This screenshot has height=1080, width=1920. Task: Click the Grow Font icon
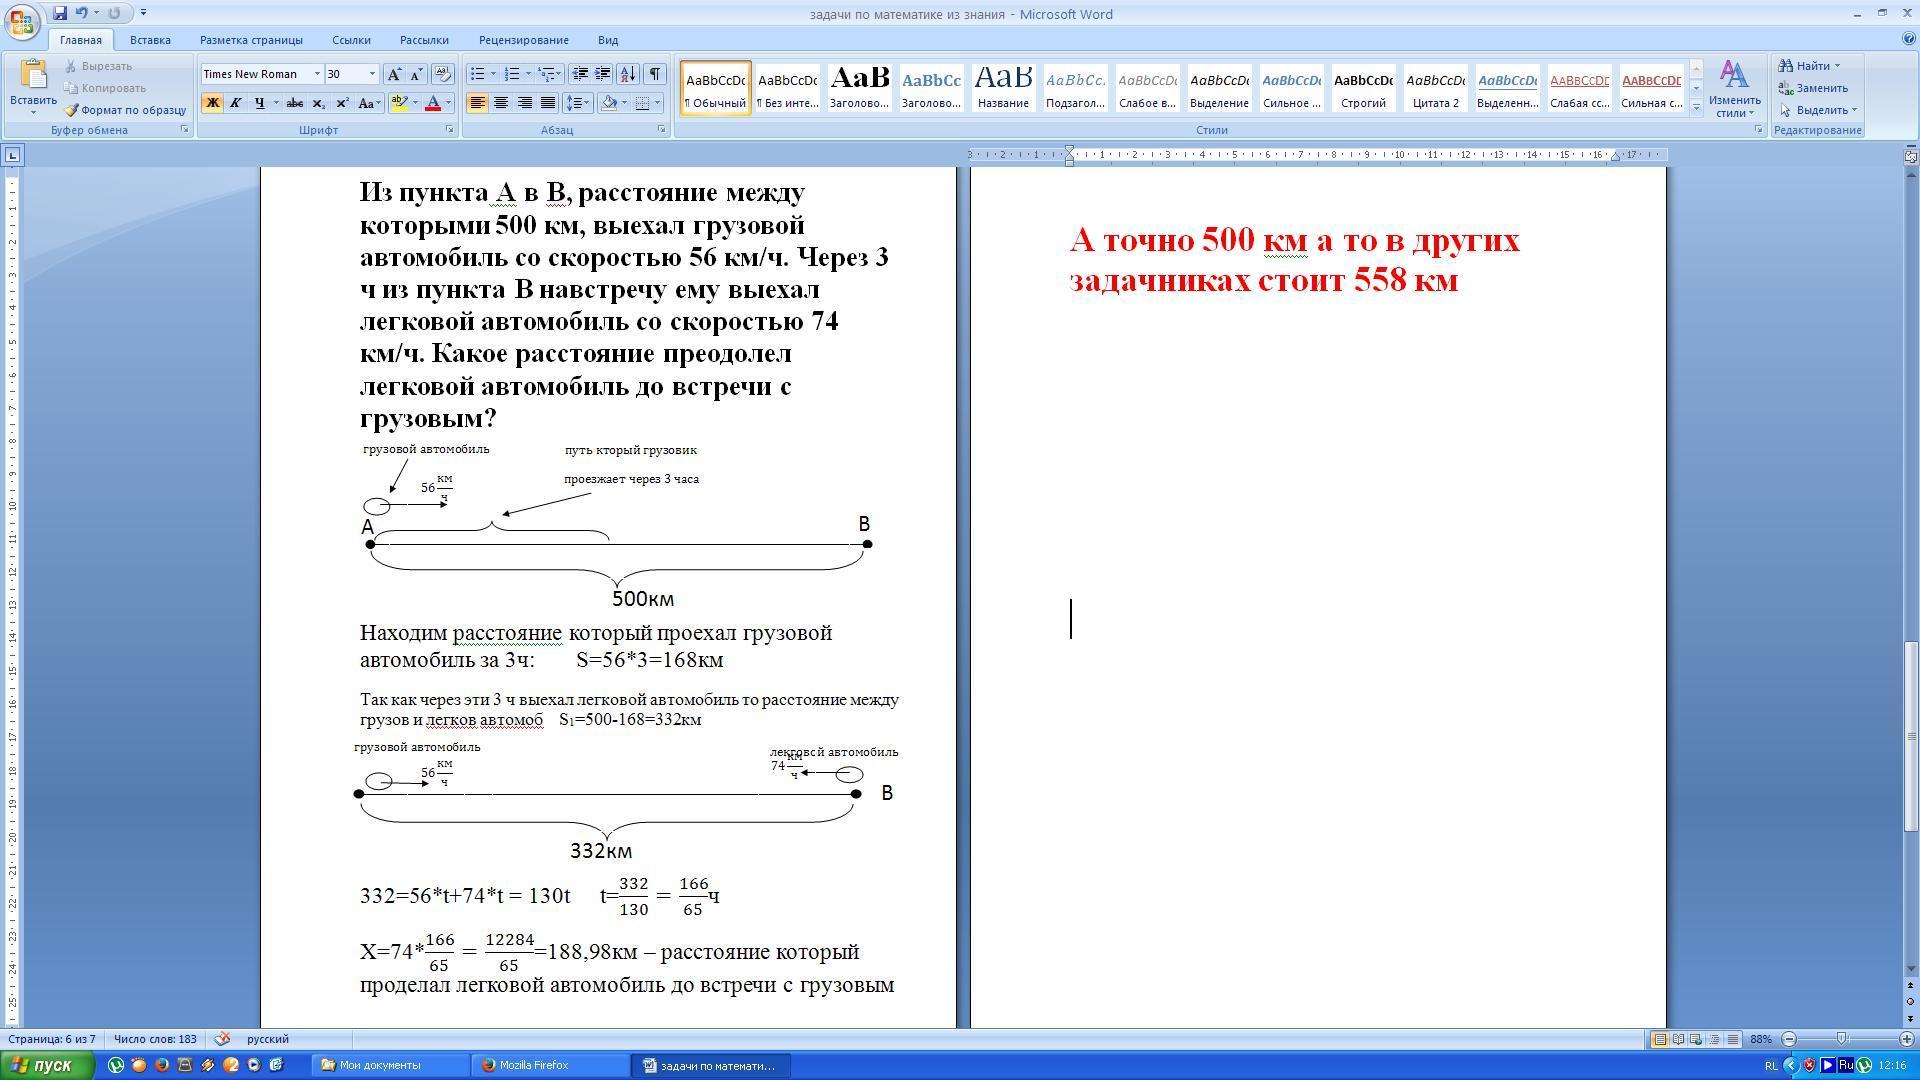(394, 74)
